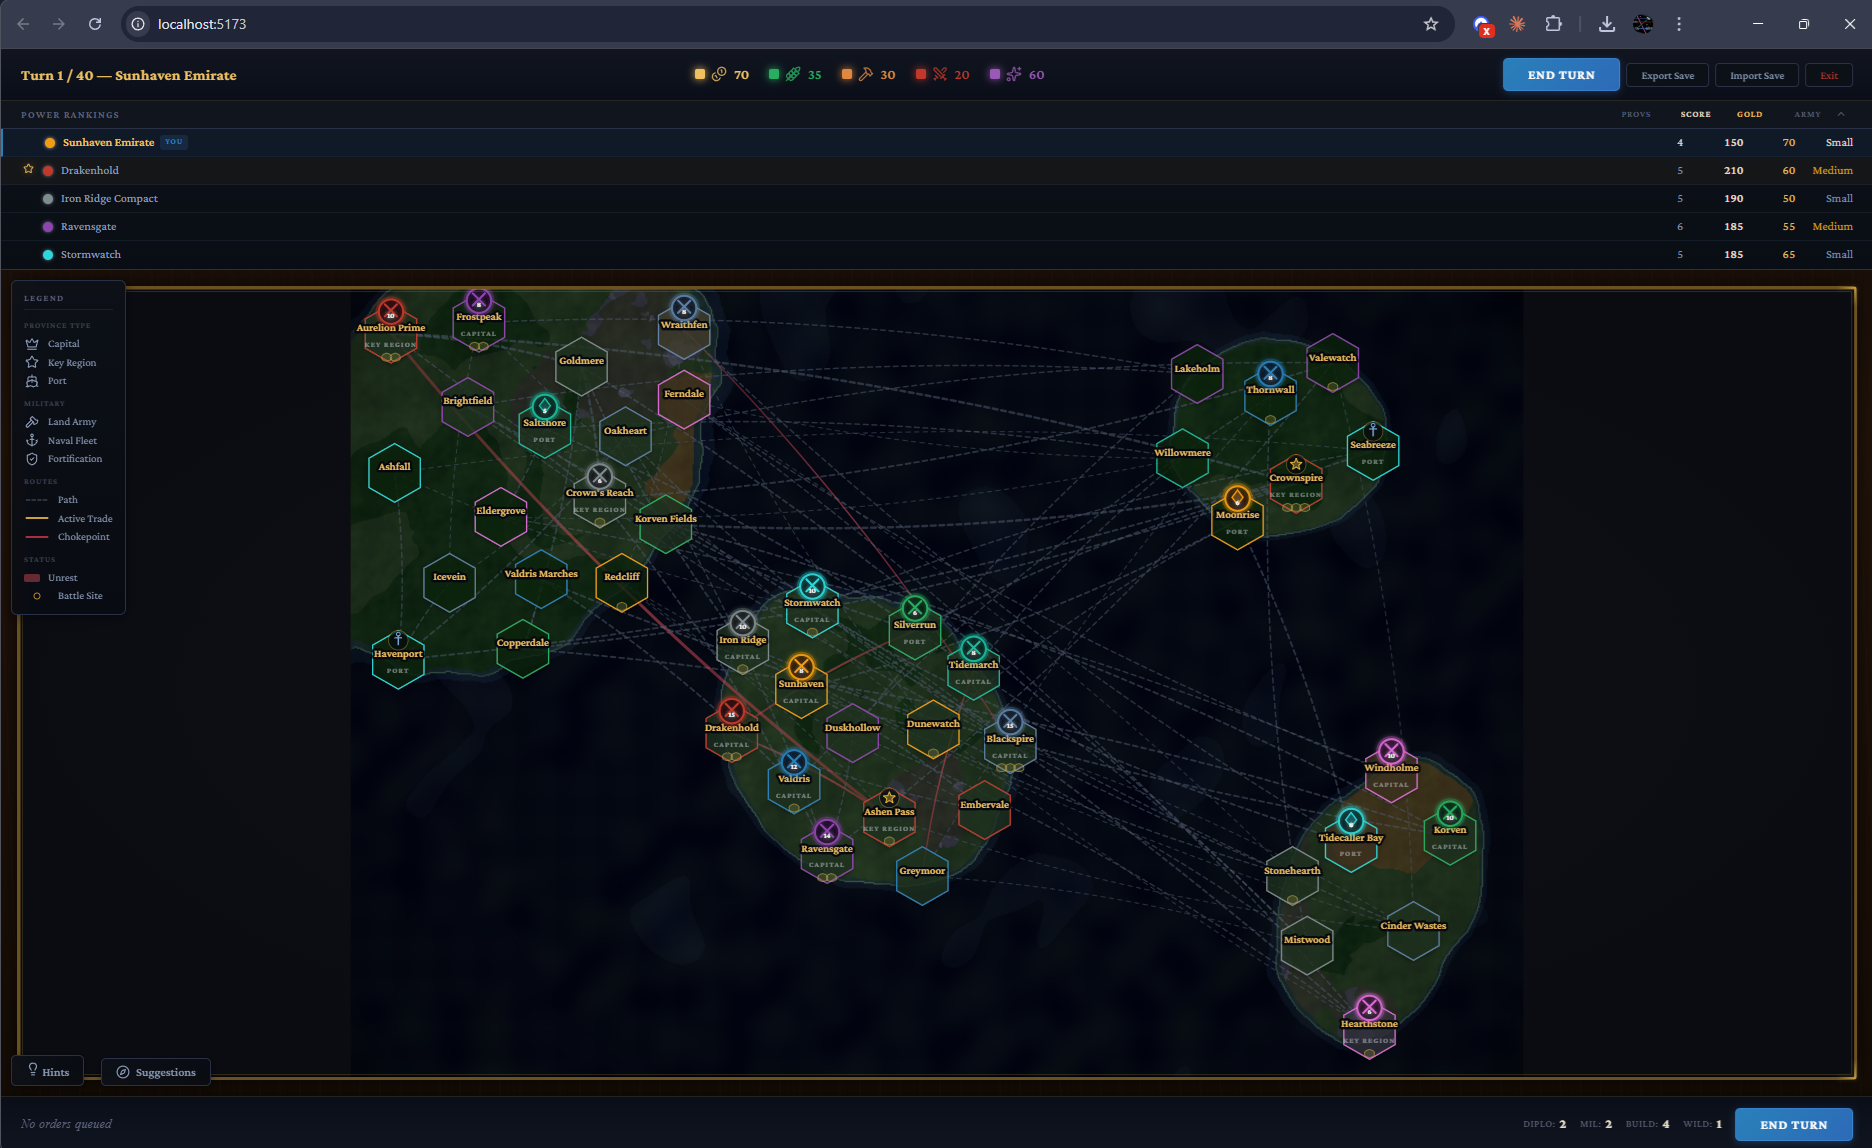The image size is (1872, 1148).
Task: Select the Tidecaller Bay port icon
Action: 1351,821
